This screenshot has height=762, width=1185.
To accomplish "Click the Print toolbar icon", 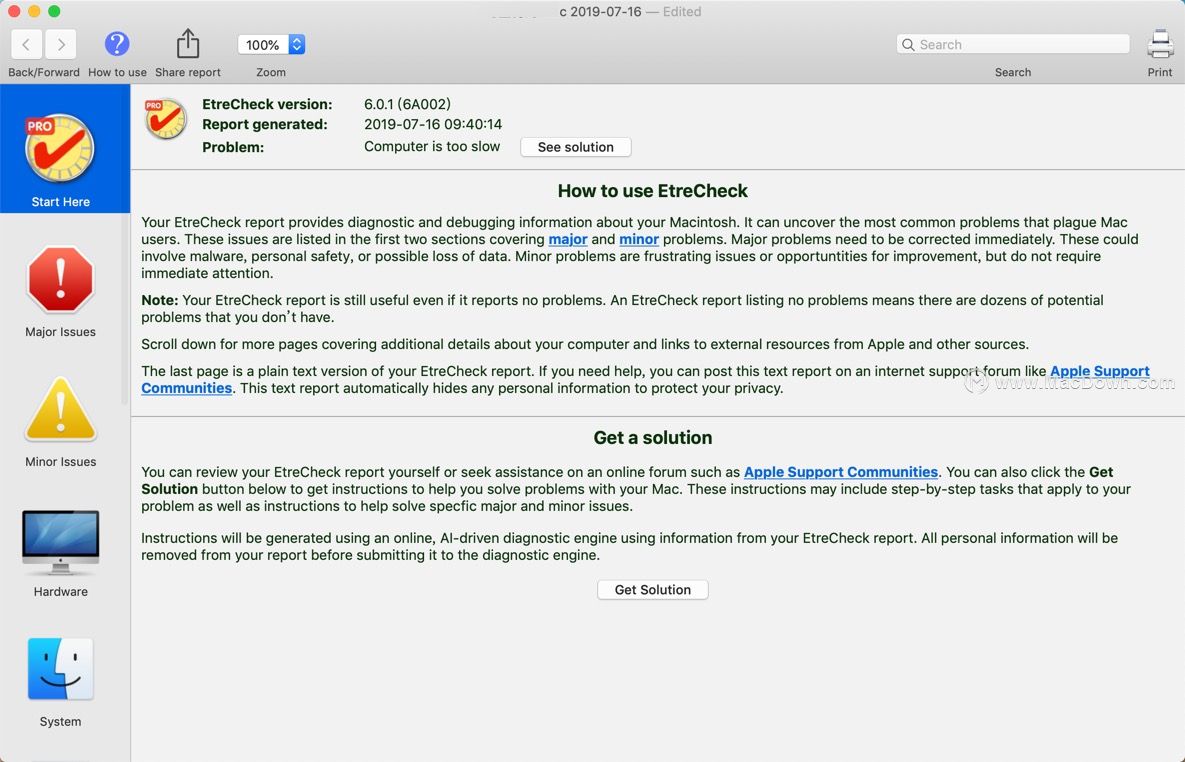I will (1160, 44).
